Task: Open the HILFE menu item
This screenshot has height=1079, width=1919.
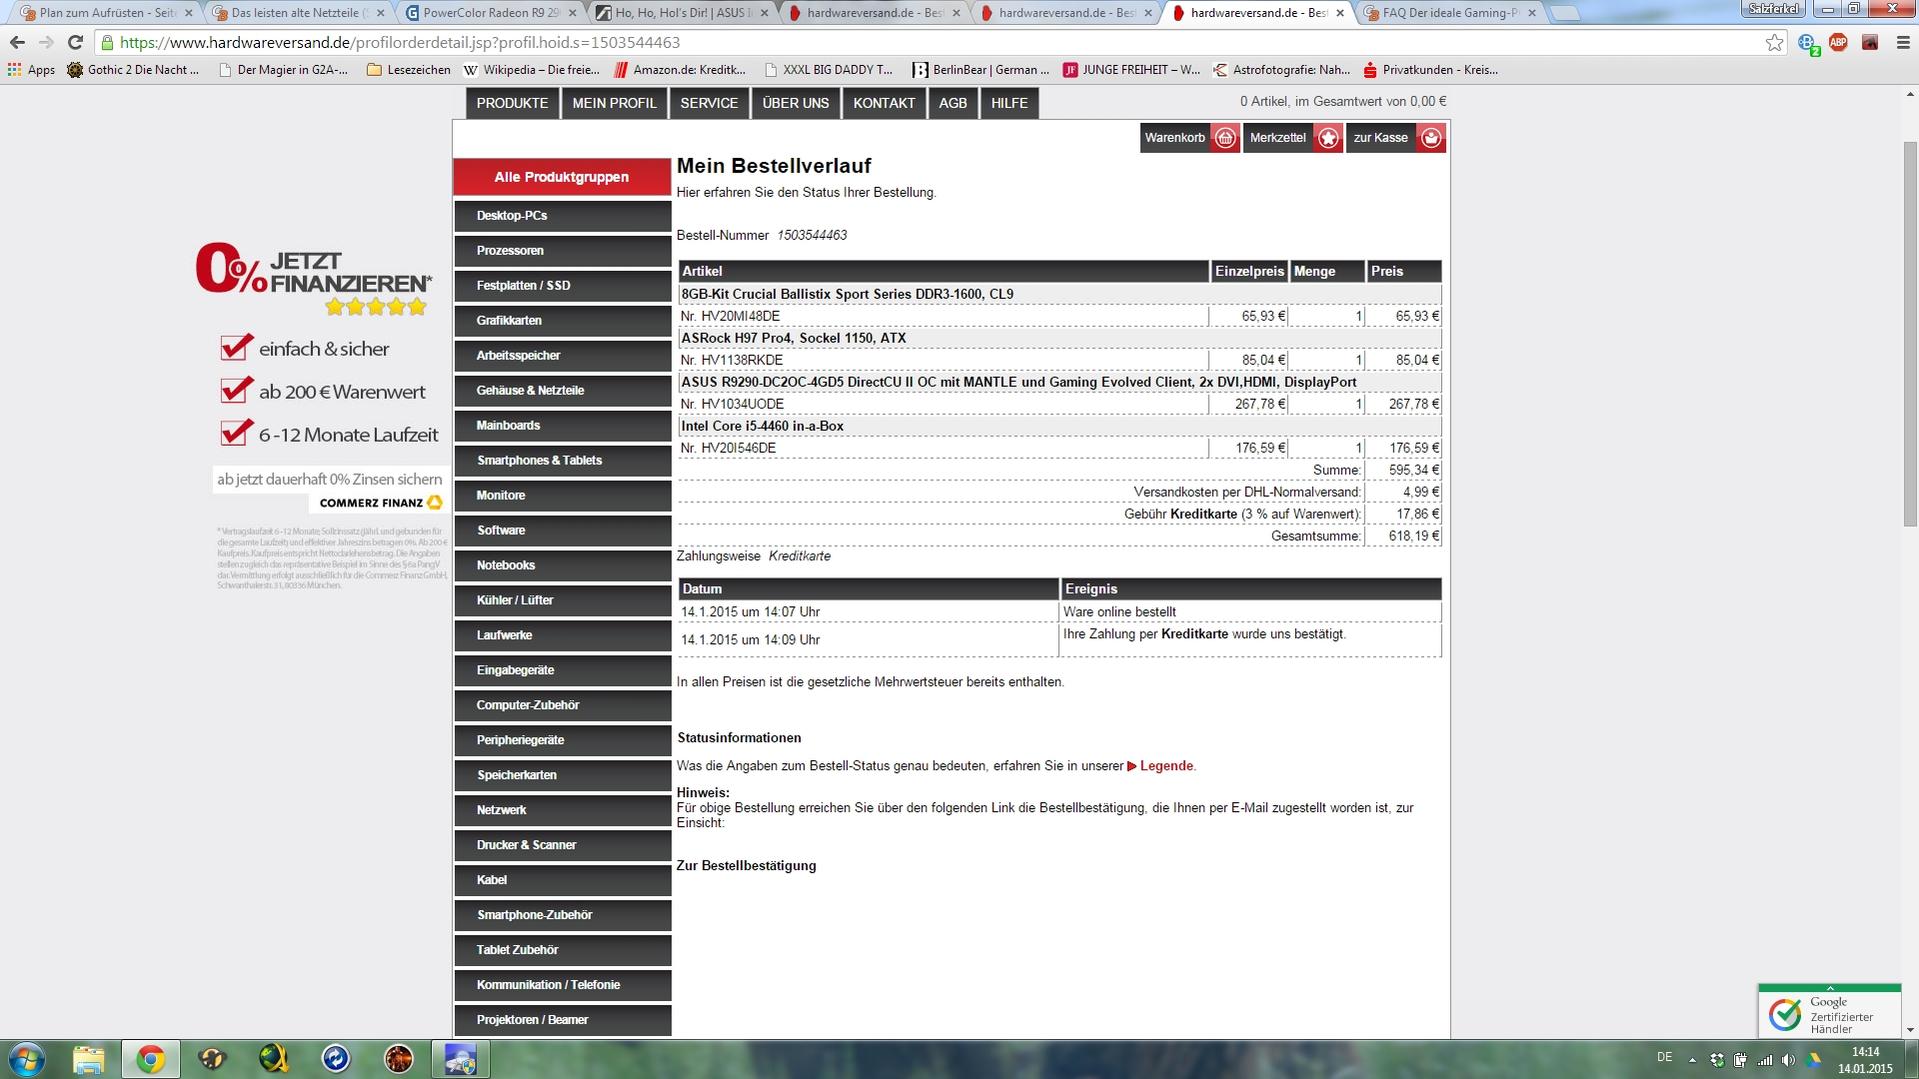Action: coord(1009,103)
